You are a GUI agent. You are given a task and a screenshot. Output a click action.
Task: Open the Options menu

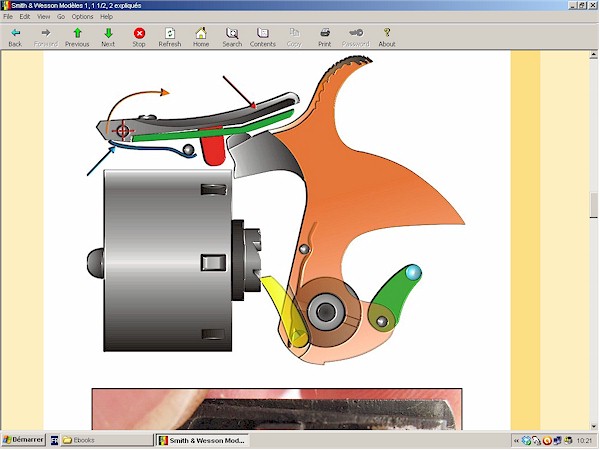82,17
